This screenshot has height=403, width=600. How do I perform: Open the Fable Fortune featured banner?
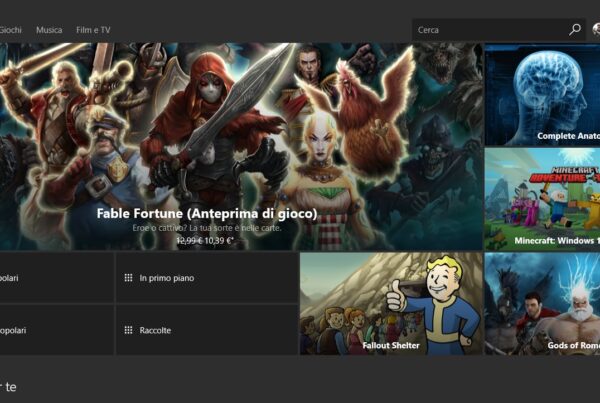pos(240,130)
